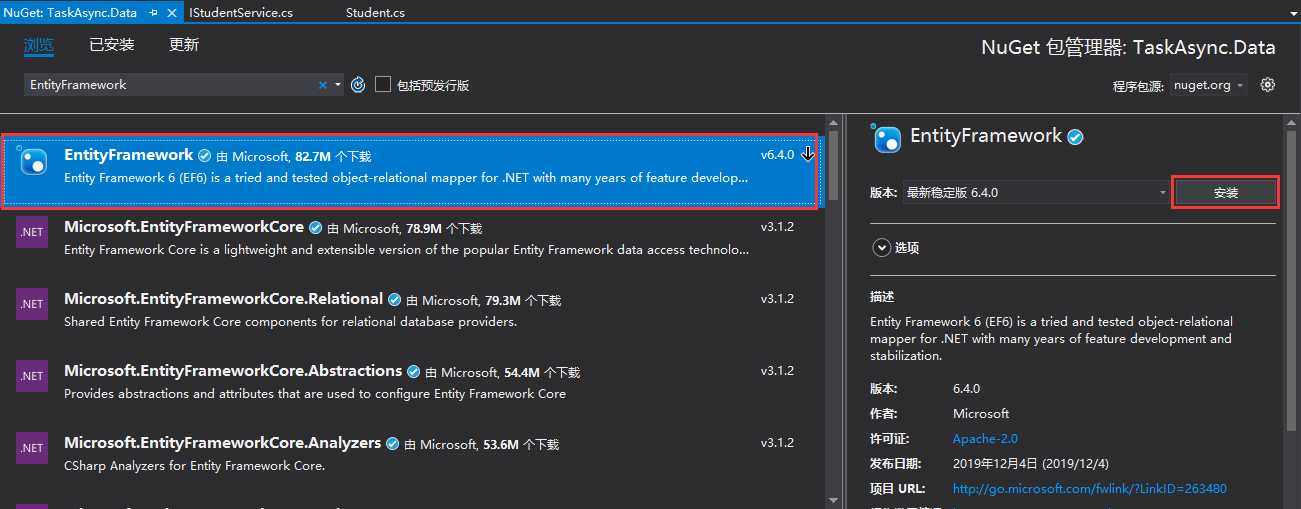1301x509 pixels.
Task: Open the project URL go.microsoft.com link
Action: pyautogui.click(x=1089, y=488)
